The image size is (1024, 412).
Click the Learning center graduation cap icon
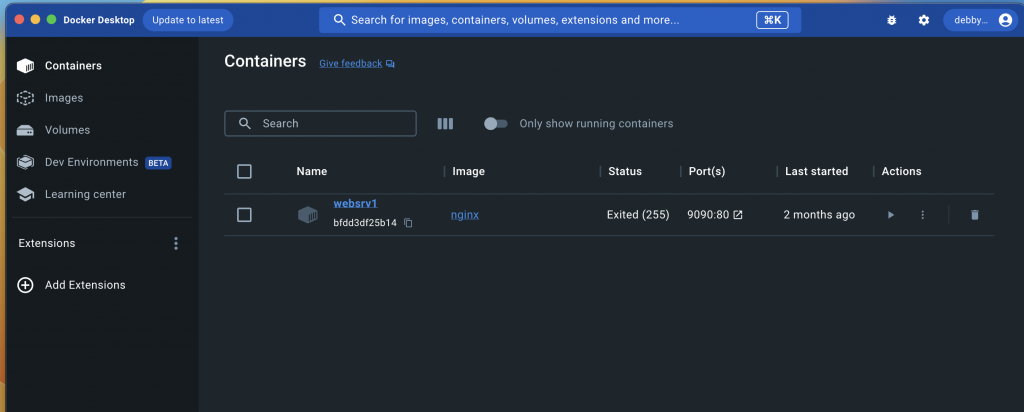[25, 194]
